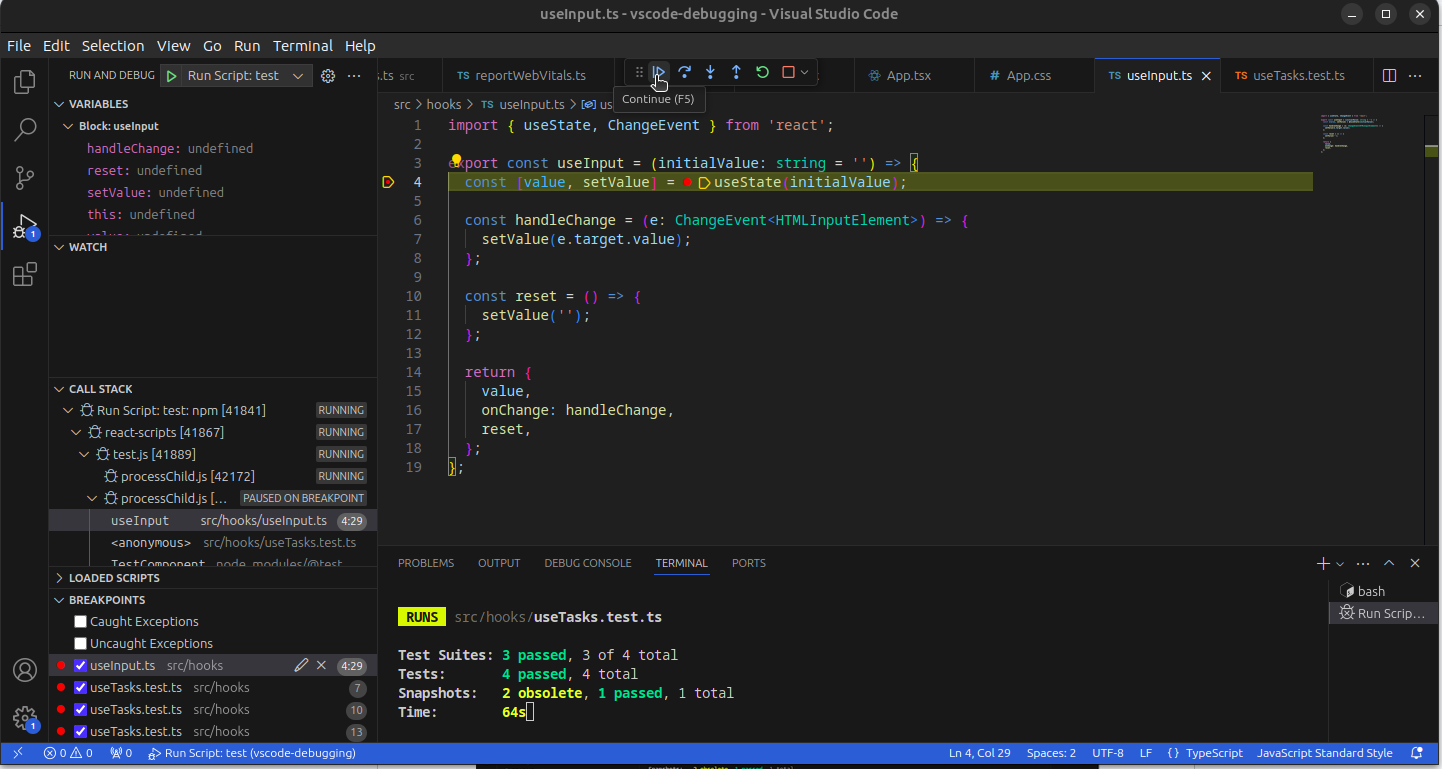Screen dimensions: 1442x769
Task: Open the Search view in activity bar
Action: [x=25, y=129]
